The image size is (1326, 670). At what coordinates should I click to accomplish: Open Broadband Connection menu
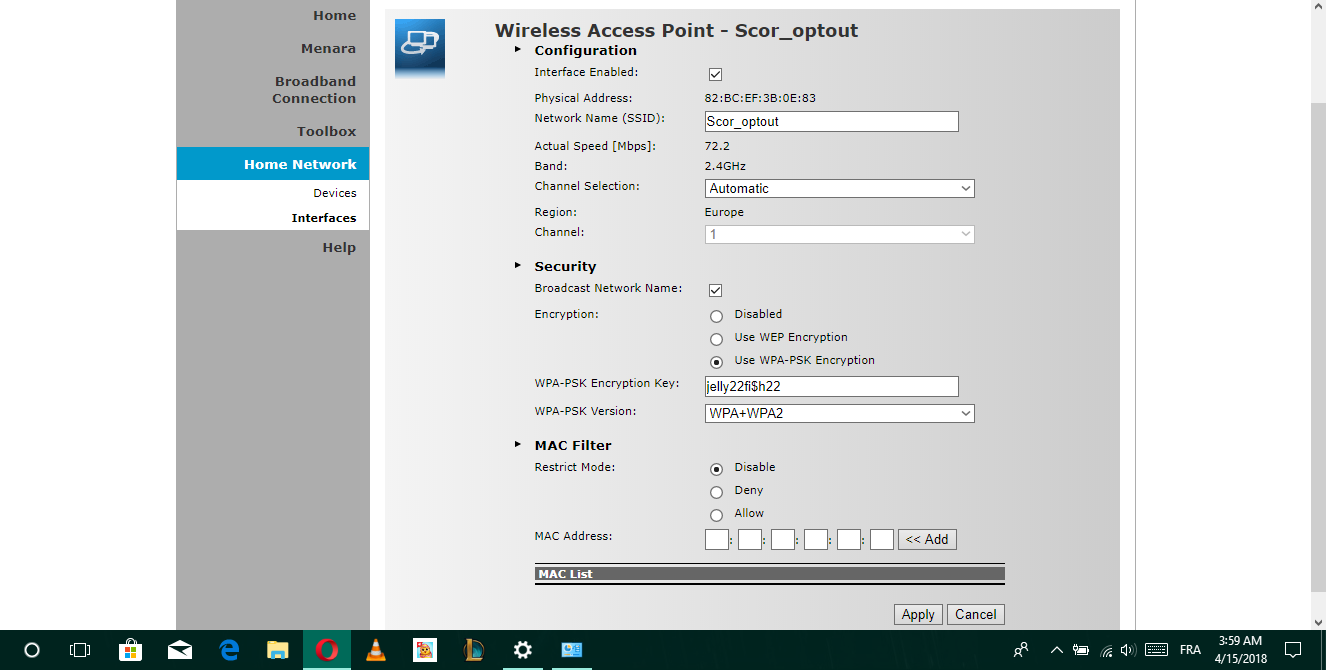click(314, 90)
